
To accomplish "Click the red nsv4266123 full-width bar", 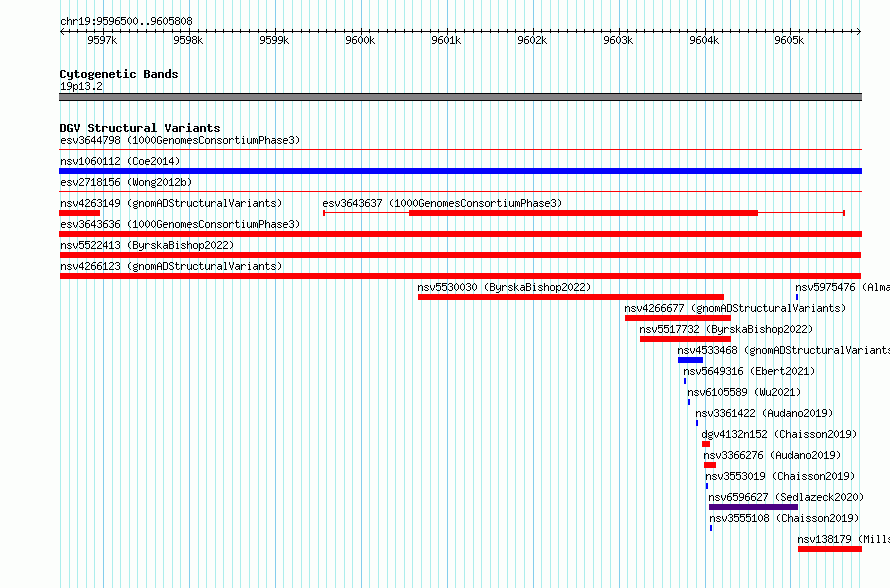I will click(460, 276).
